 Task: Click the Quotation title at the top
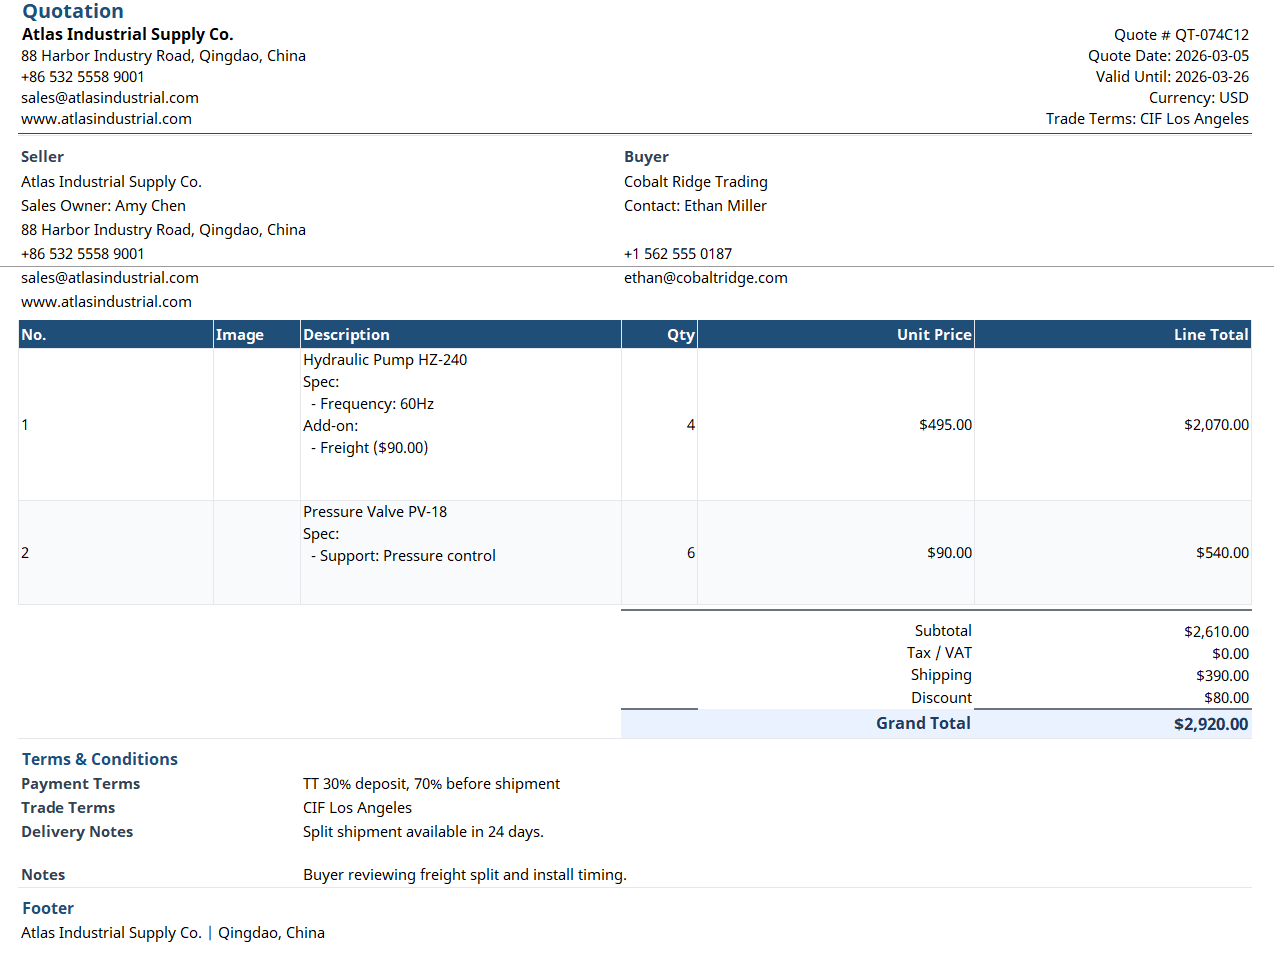[x=73, y=12]
